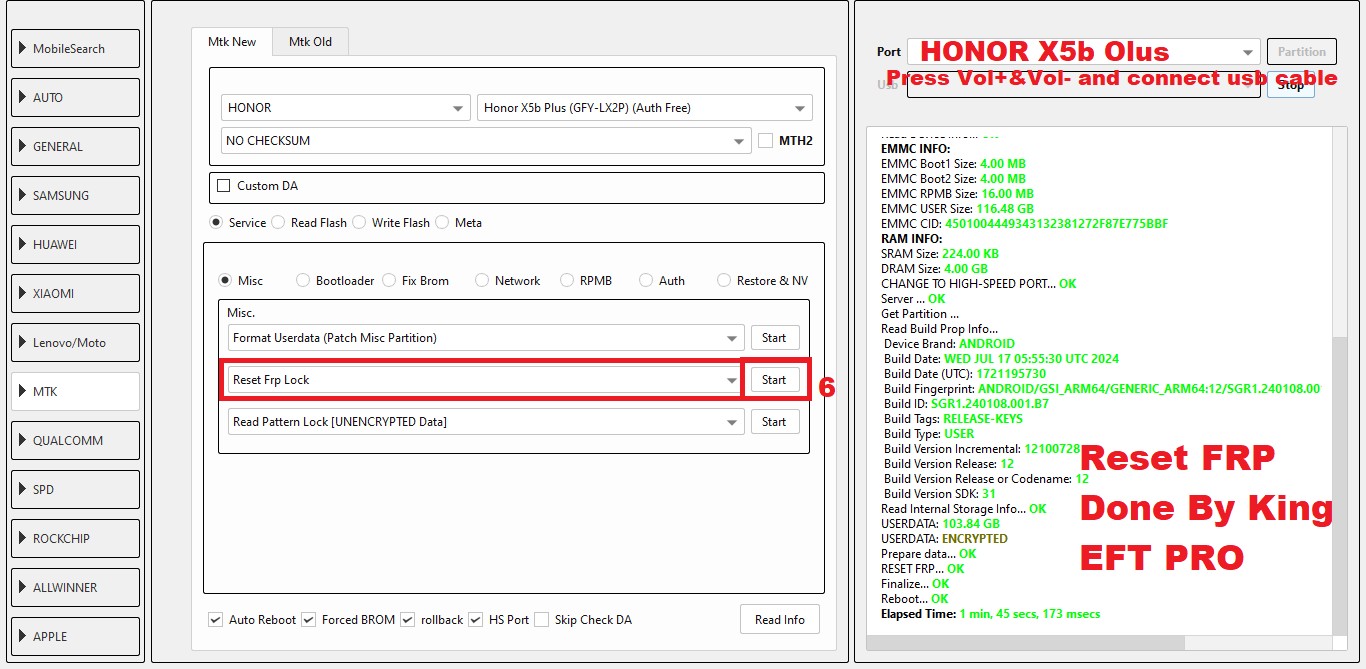Click the Device Brand: ANDROID log line

[x=949, y=344]
